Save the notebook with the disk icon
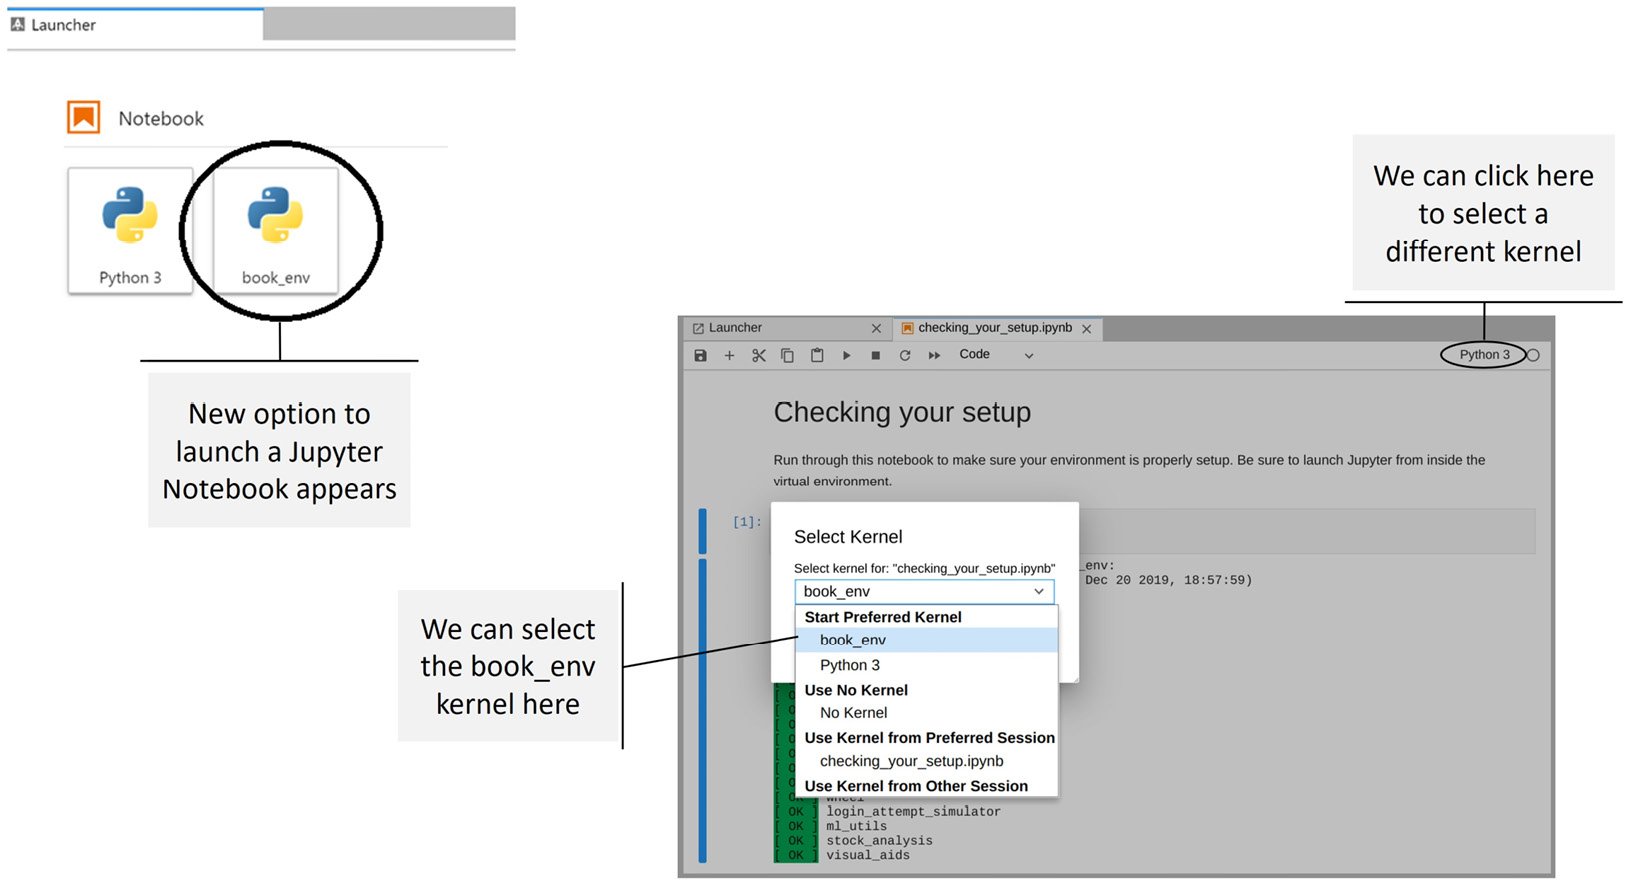 click(700, 355)
